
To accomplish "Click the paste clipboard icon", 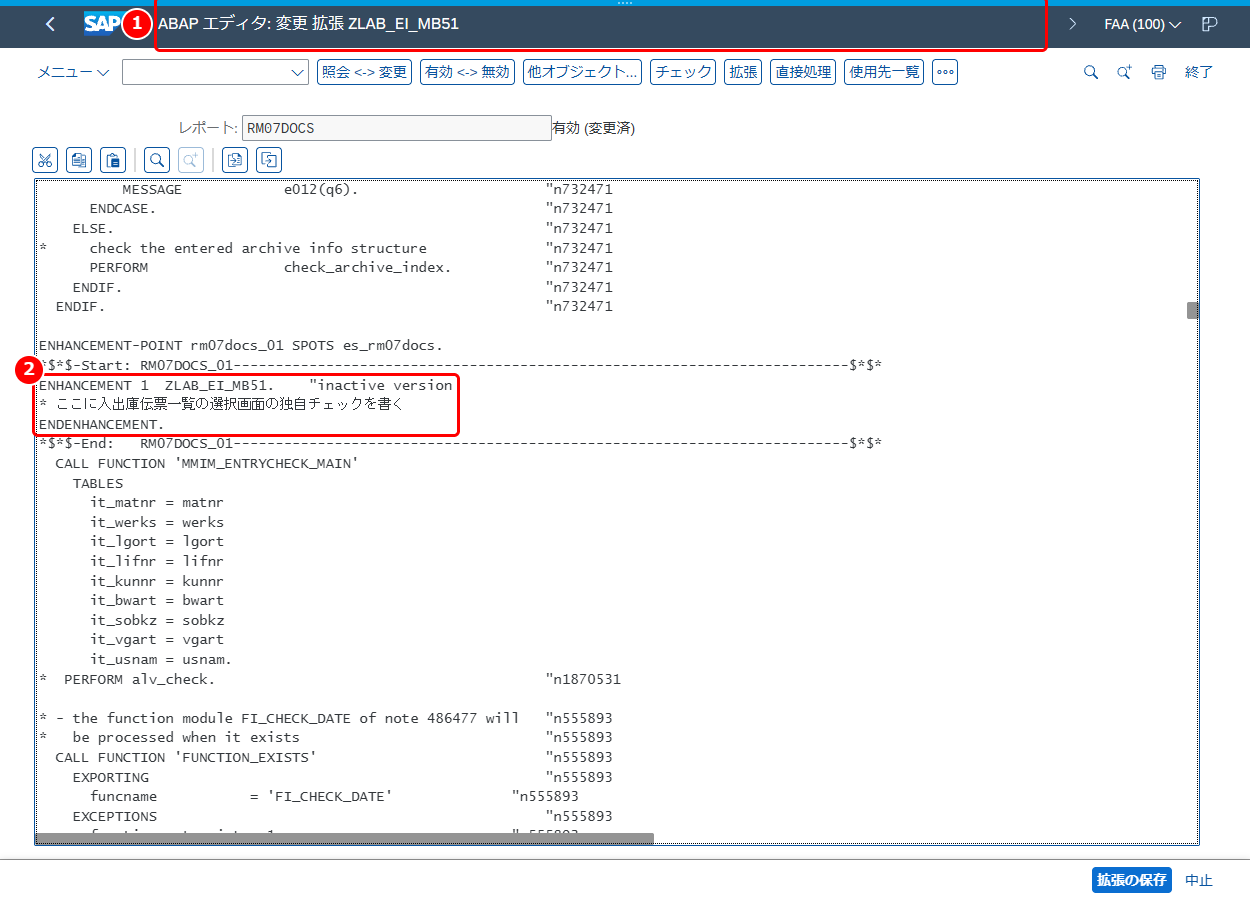I will 113,159.
